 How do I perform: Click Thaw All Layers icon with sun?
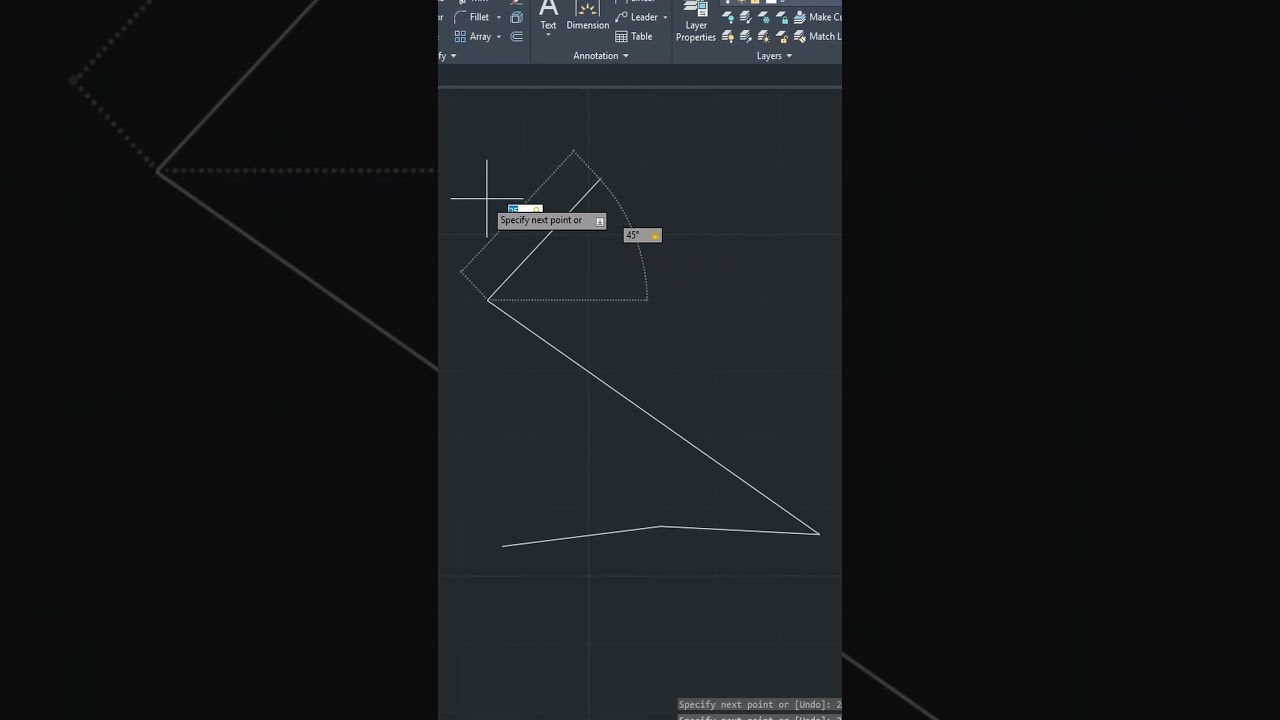coord(764,36)
